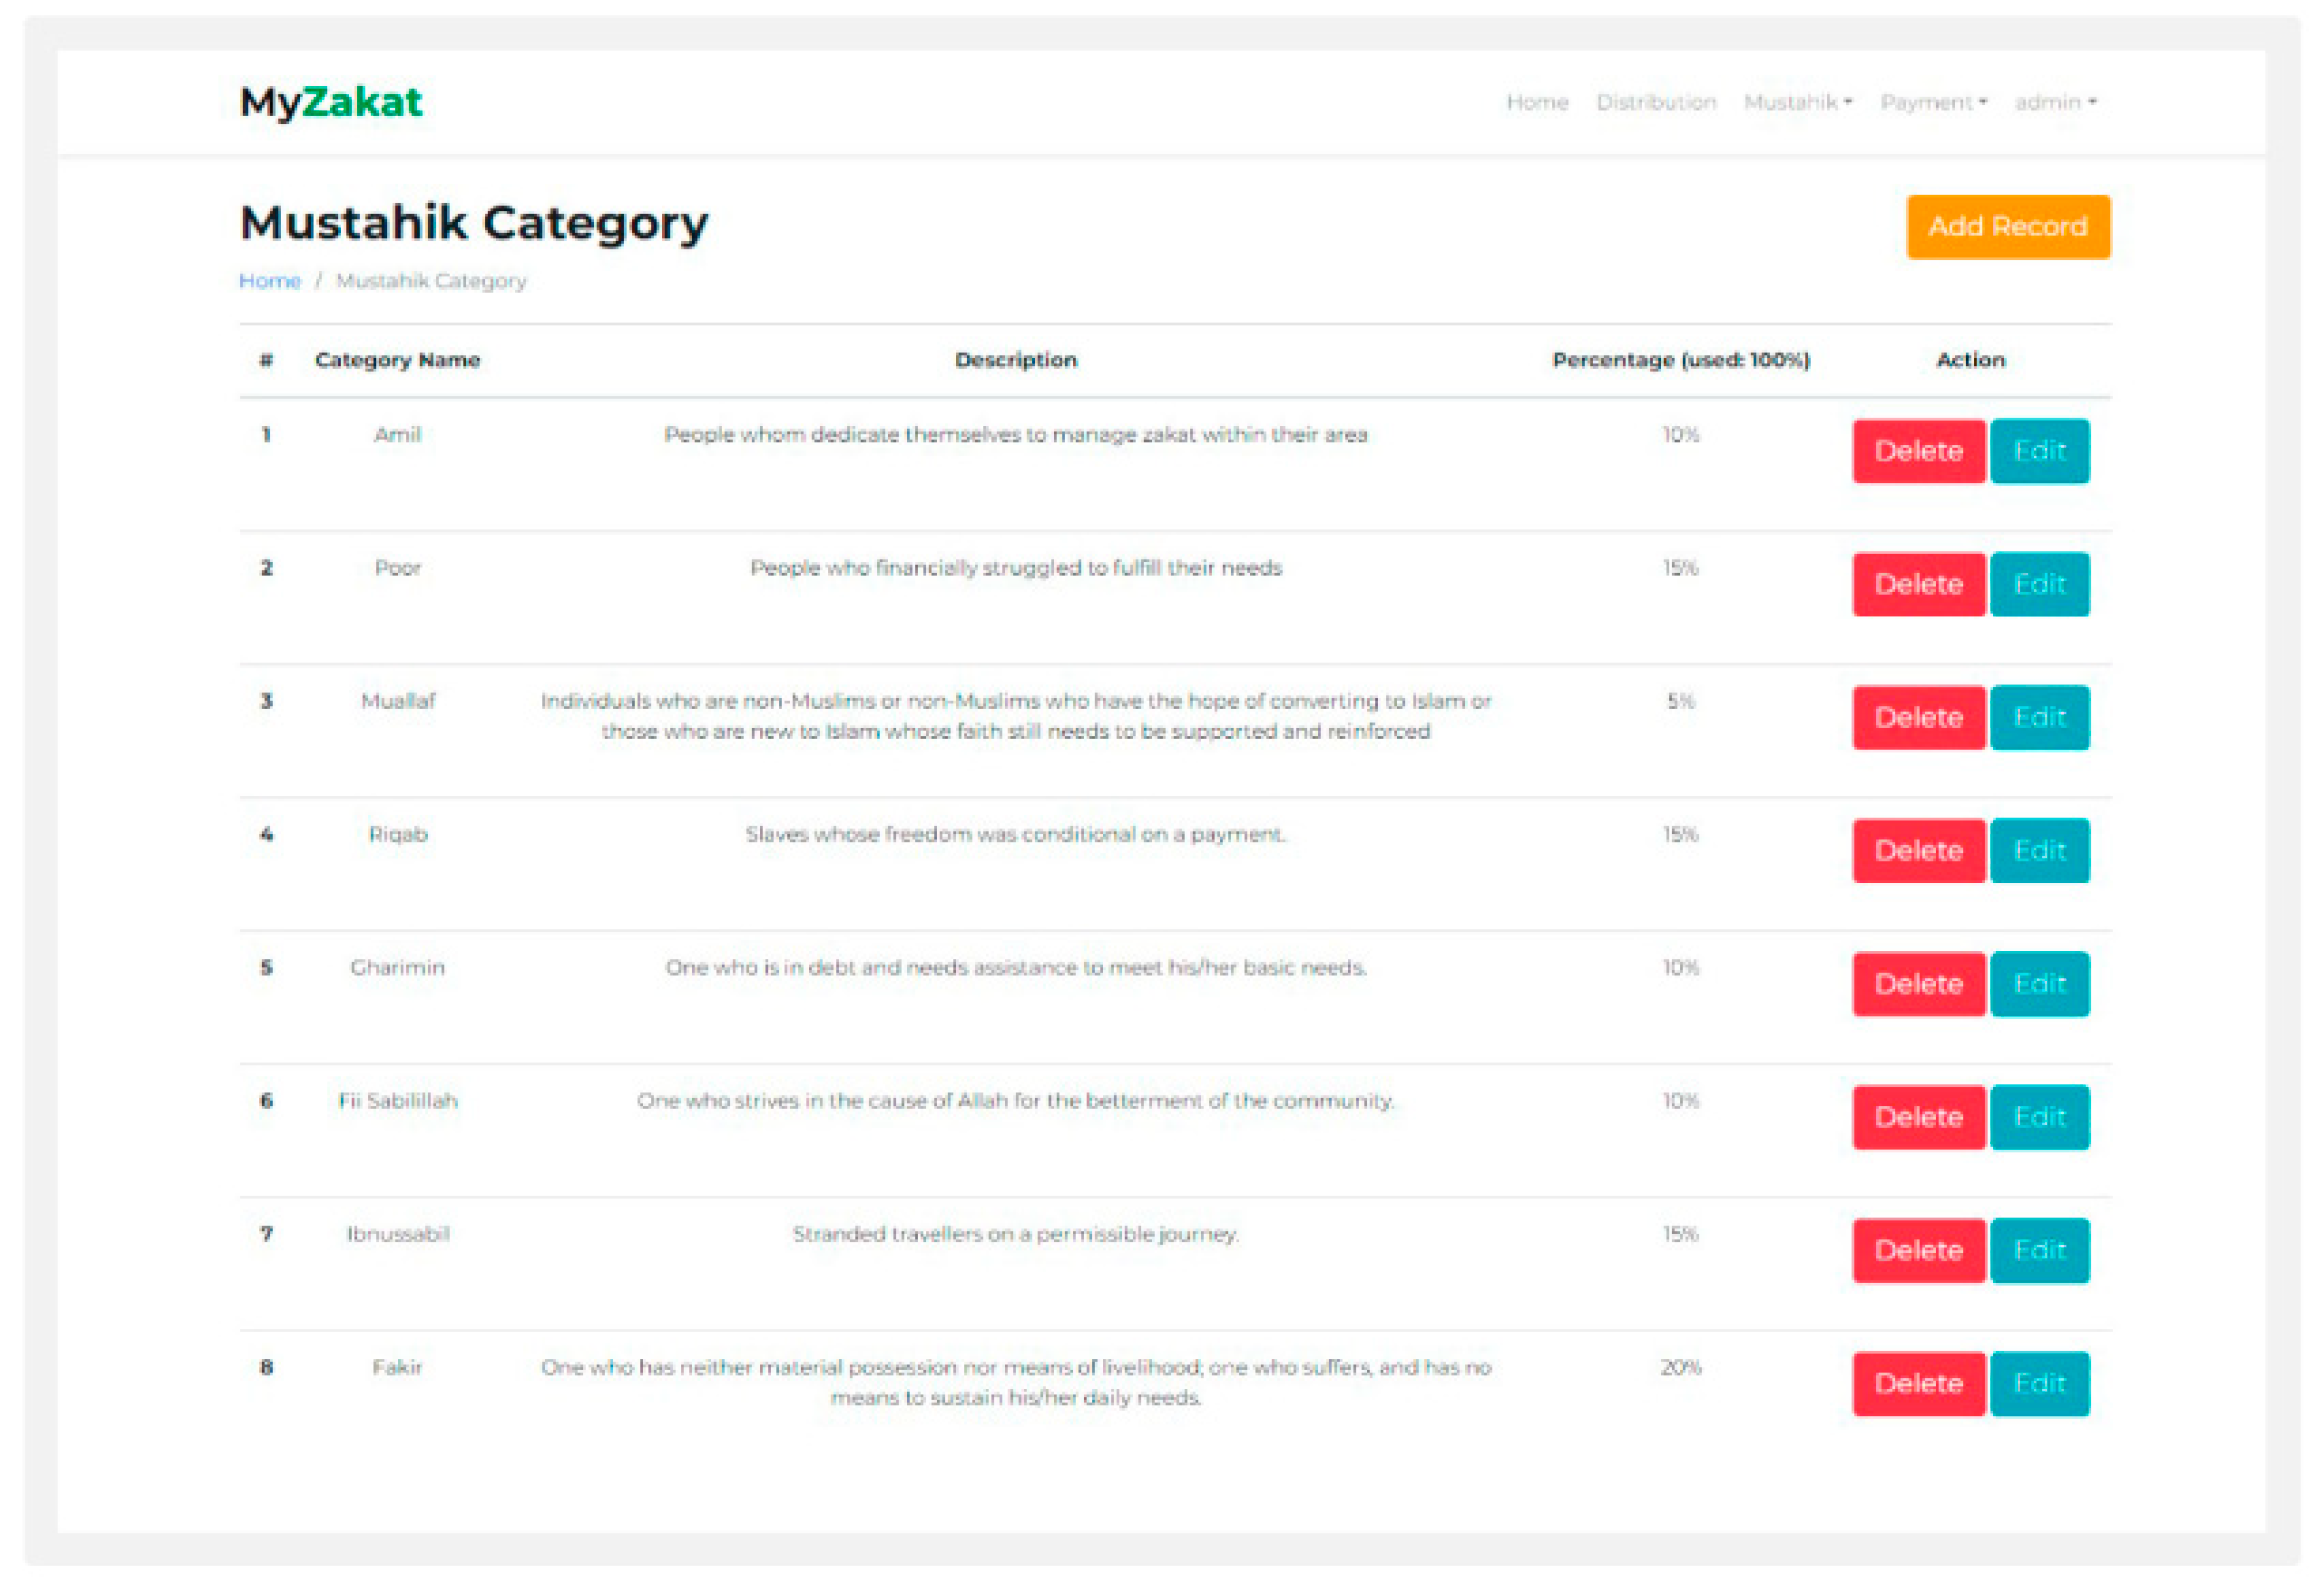Viewport: 2316px width, 1589px height.
Task: Expand the Payment dropdown
Action: pos(1932,101)
